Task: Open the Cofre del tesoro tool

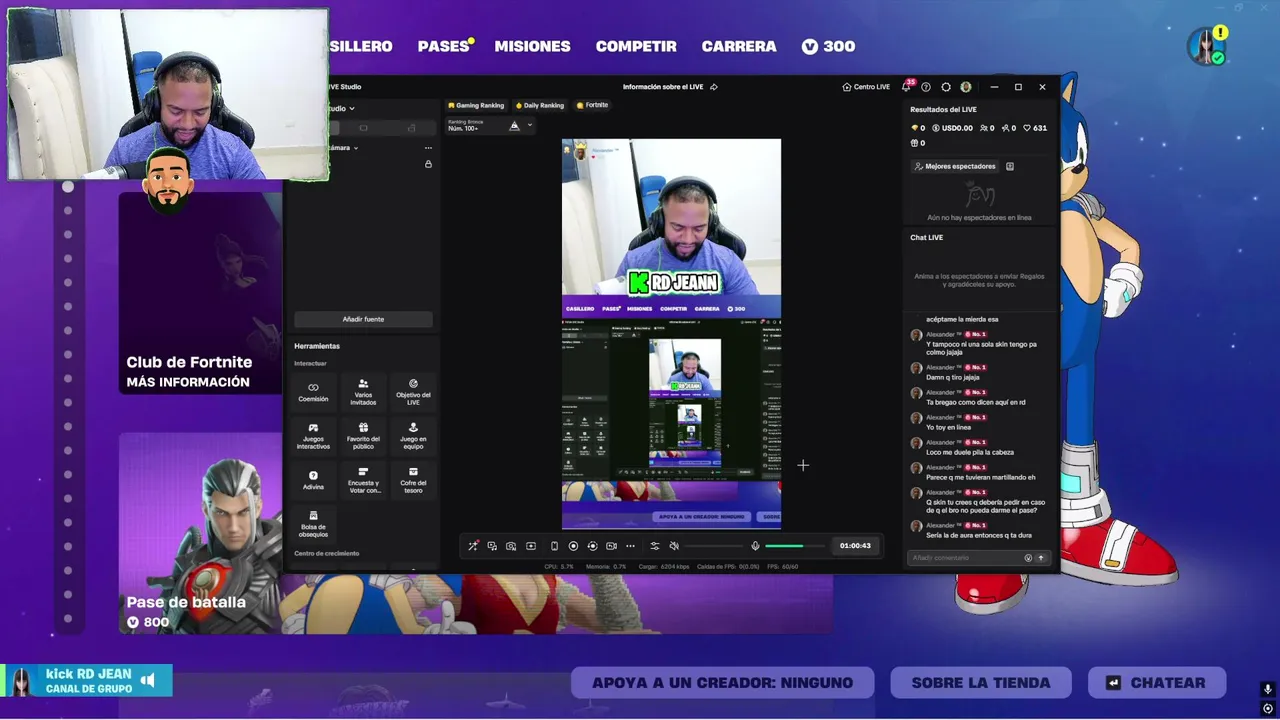Action: [413, 480]
